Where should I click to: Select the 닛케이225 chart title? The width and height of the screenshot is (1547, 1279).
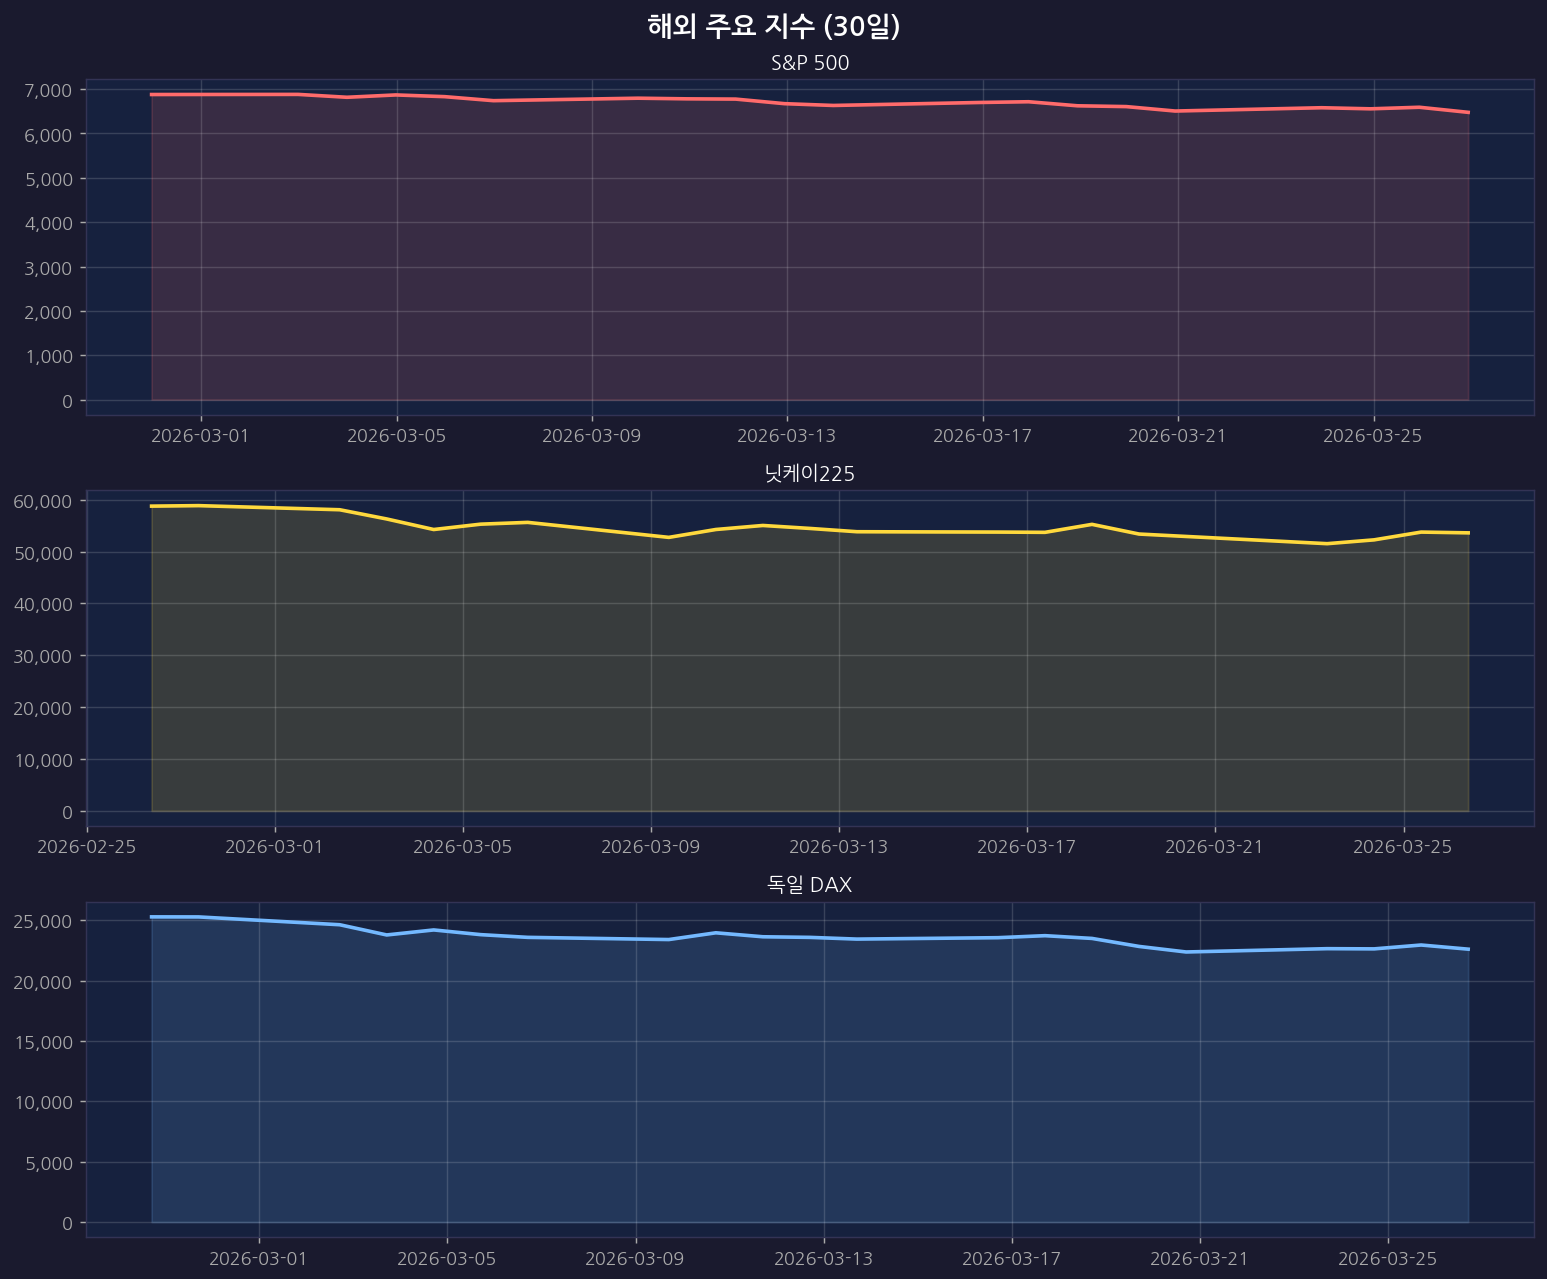[x=809, y=474]
